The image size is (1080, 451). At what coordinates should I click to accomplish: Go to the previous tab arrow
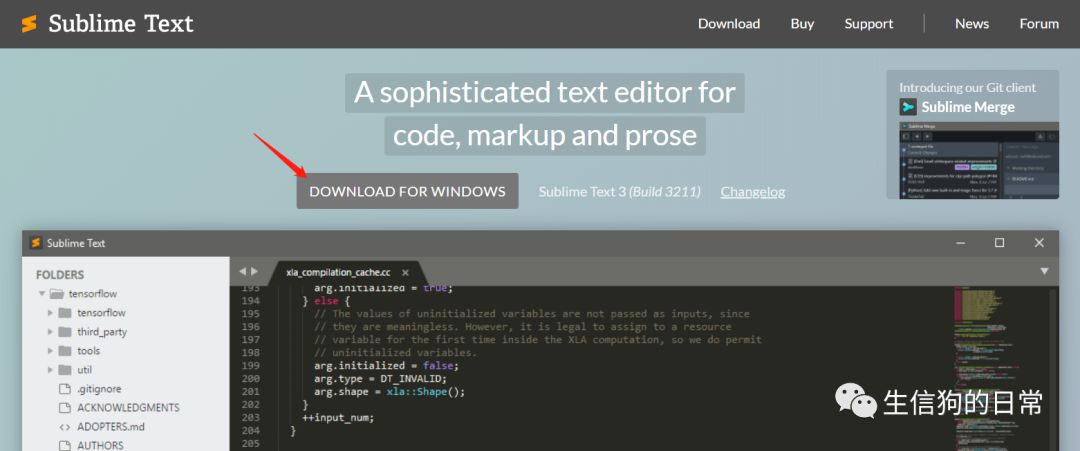click(x=242, y=272)
